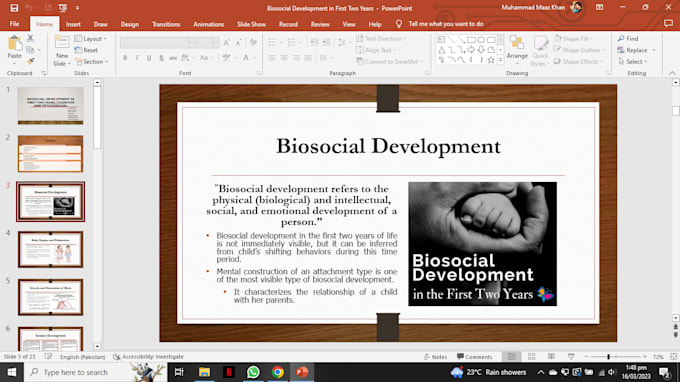
Task: Open the Section dropdown
Action: click(x=92, y=62)
